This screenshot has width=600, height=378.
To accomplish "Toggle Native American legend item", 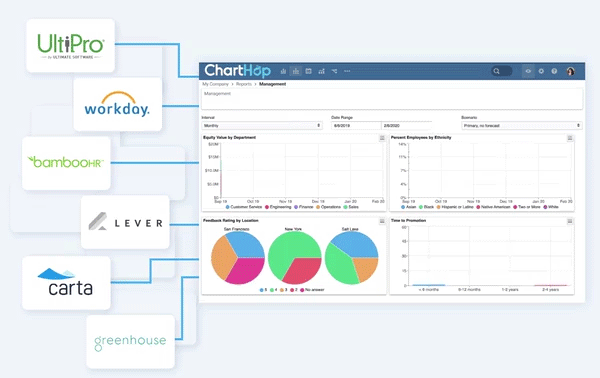I will 493,207.
